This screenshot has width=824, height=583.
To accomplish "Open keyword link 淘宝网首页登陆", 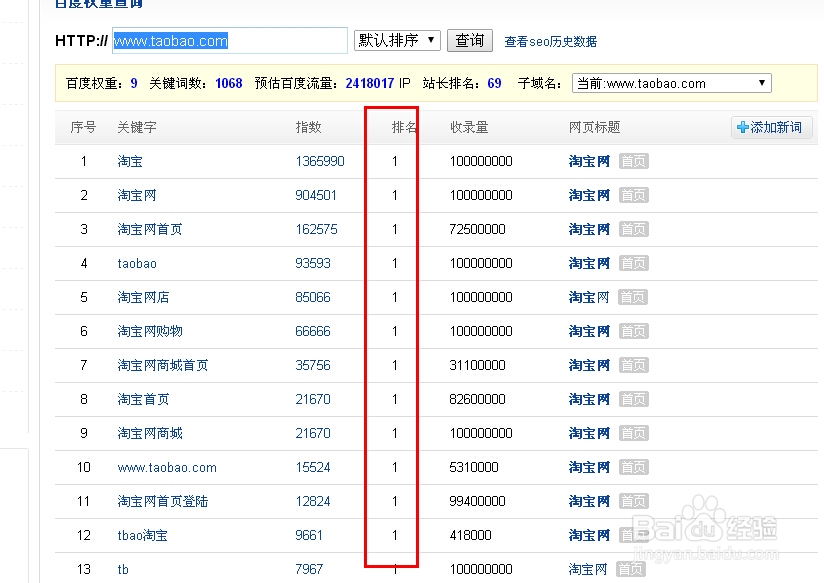I will (162, 502).
